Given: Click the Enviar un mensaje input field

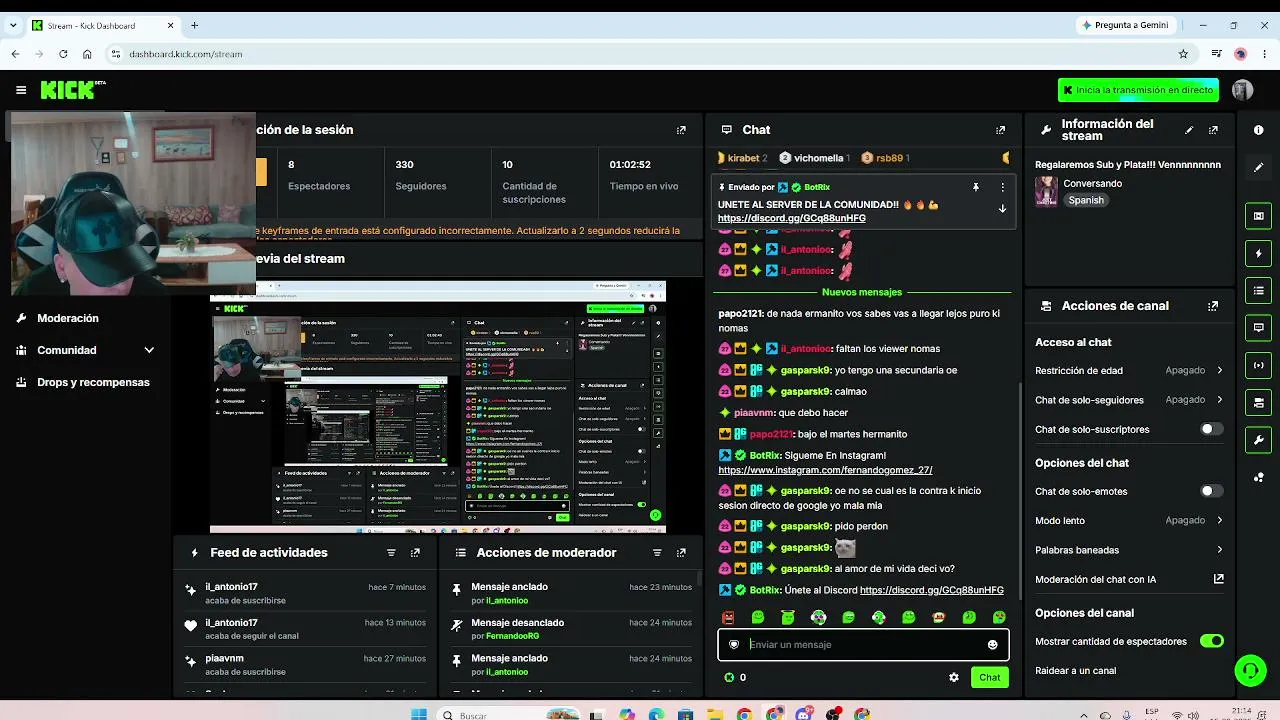Looking at the screenshot, I should coord(863,645).
